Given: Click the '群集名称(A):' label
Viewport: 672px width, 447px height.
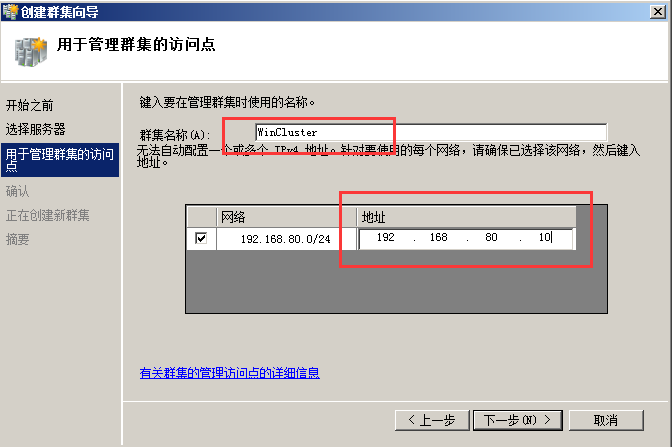Looking at the screenshot, I should [x=175, y=135].
